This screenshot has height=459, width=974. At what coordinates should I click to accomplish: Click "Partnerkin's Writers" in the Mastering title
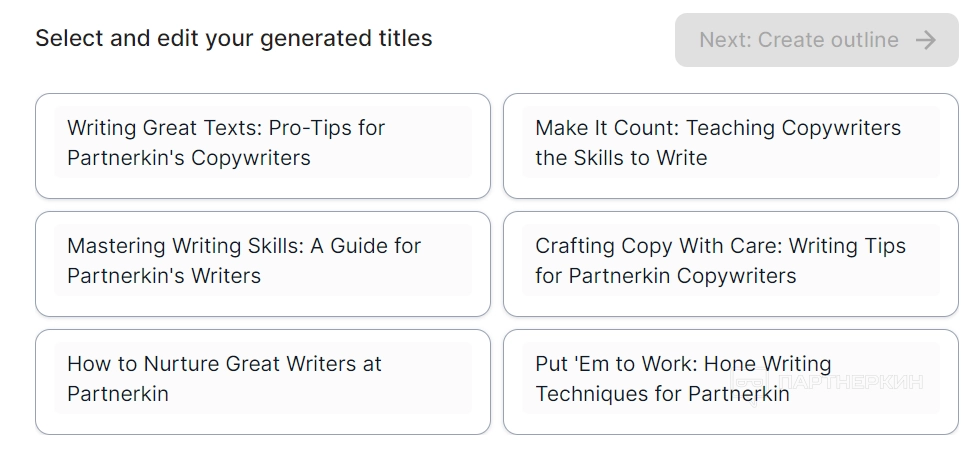[164, 276]
